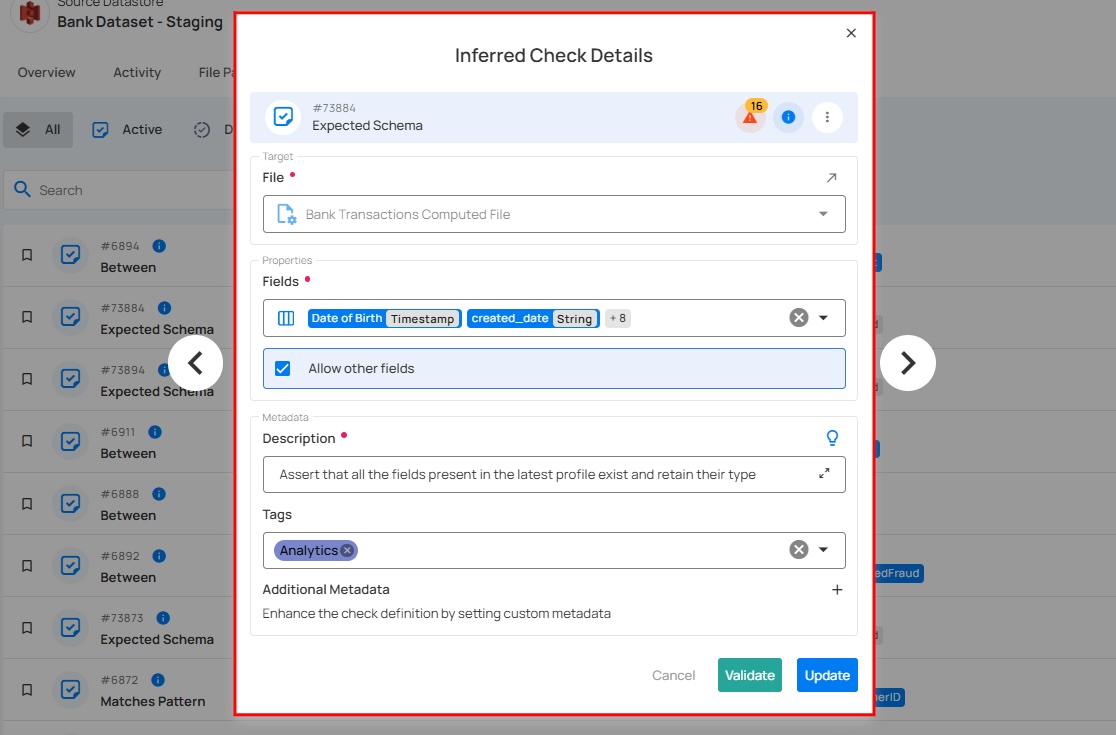Click the warning triangle with 16 anomalies badge
Image resolution: width=1116 pixels, height=735 pixels.
pyautogui.click(x=750, y=117)
